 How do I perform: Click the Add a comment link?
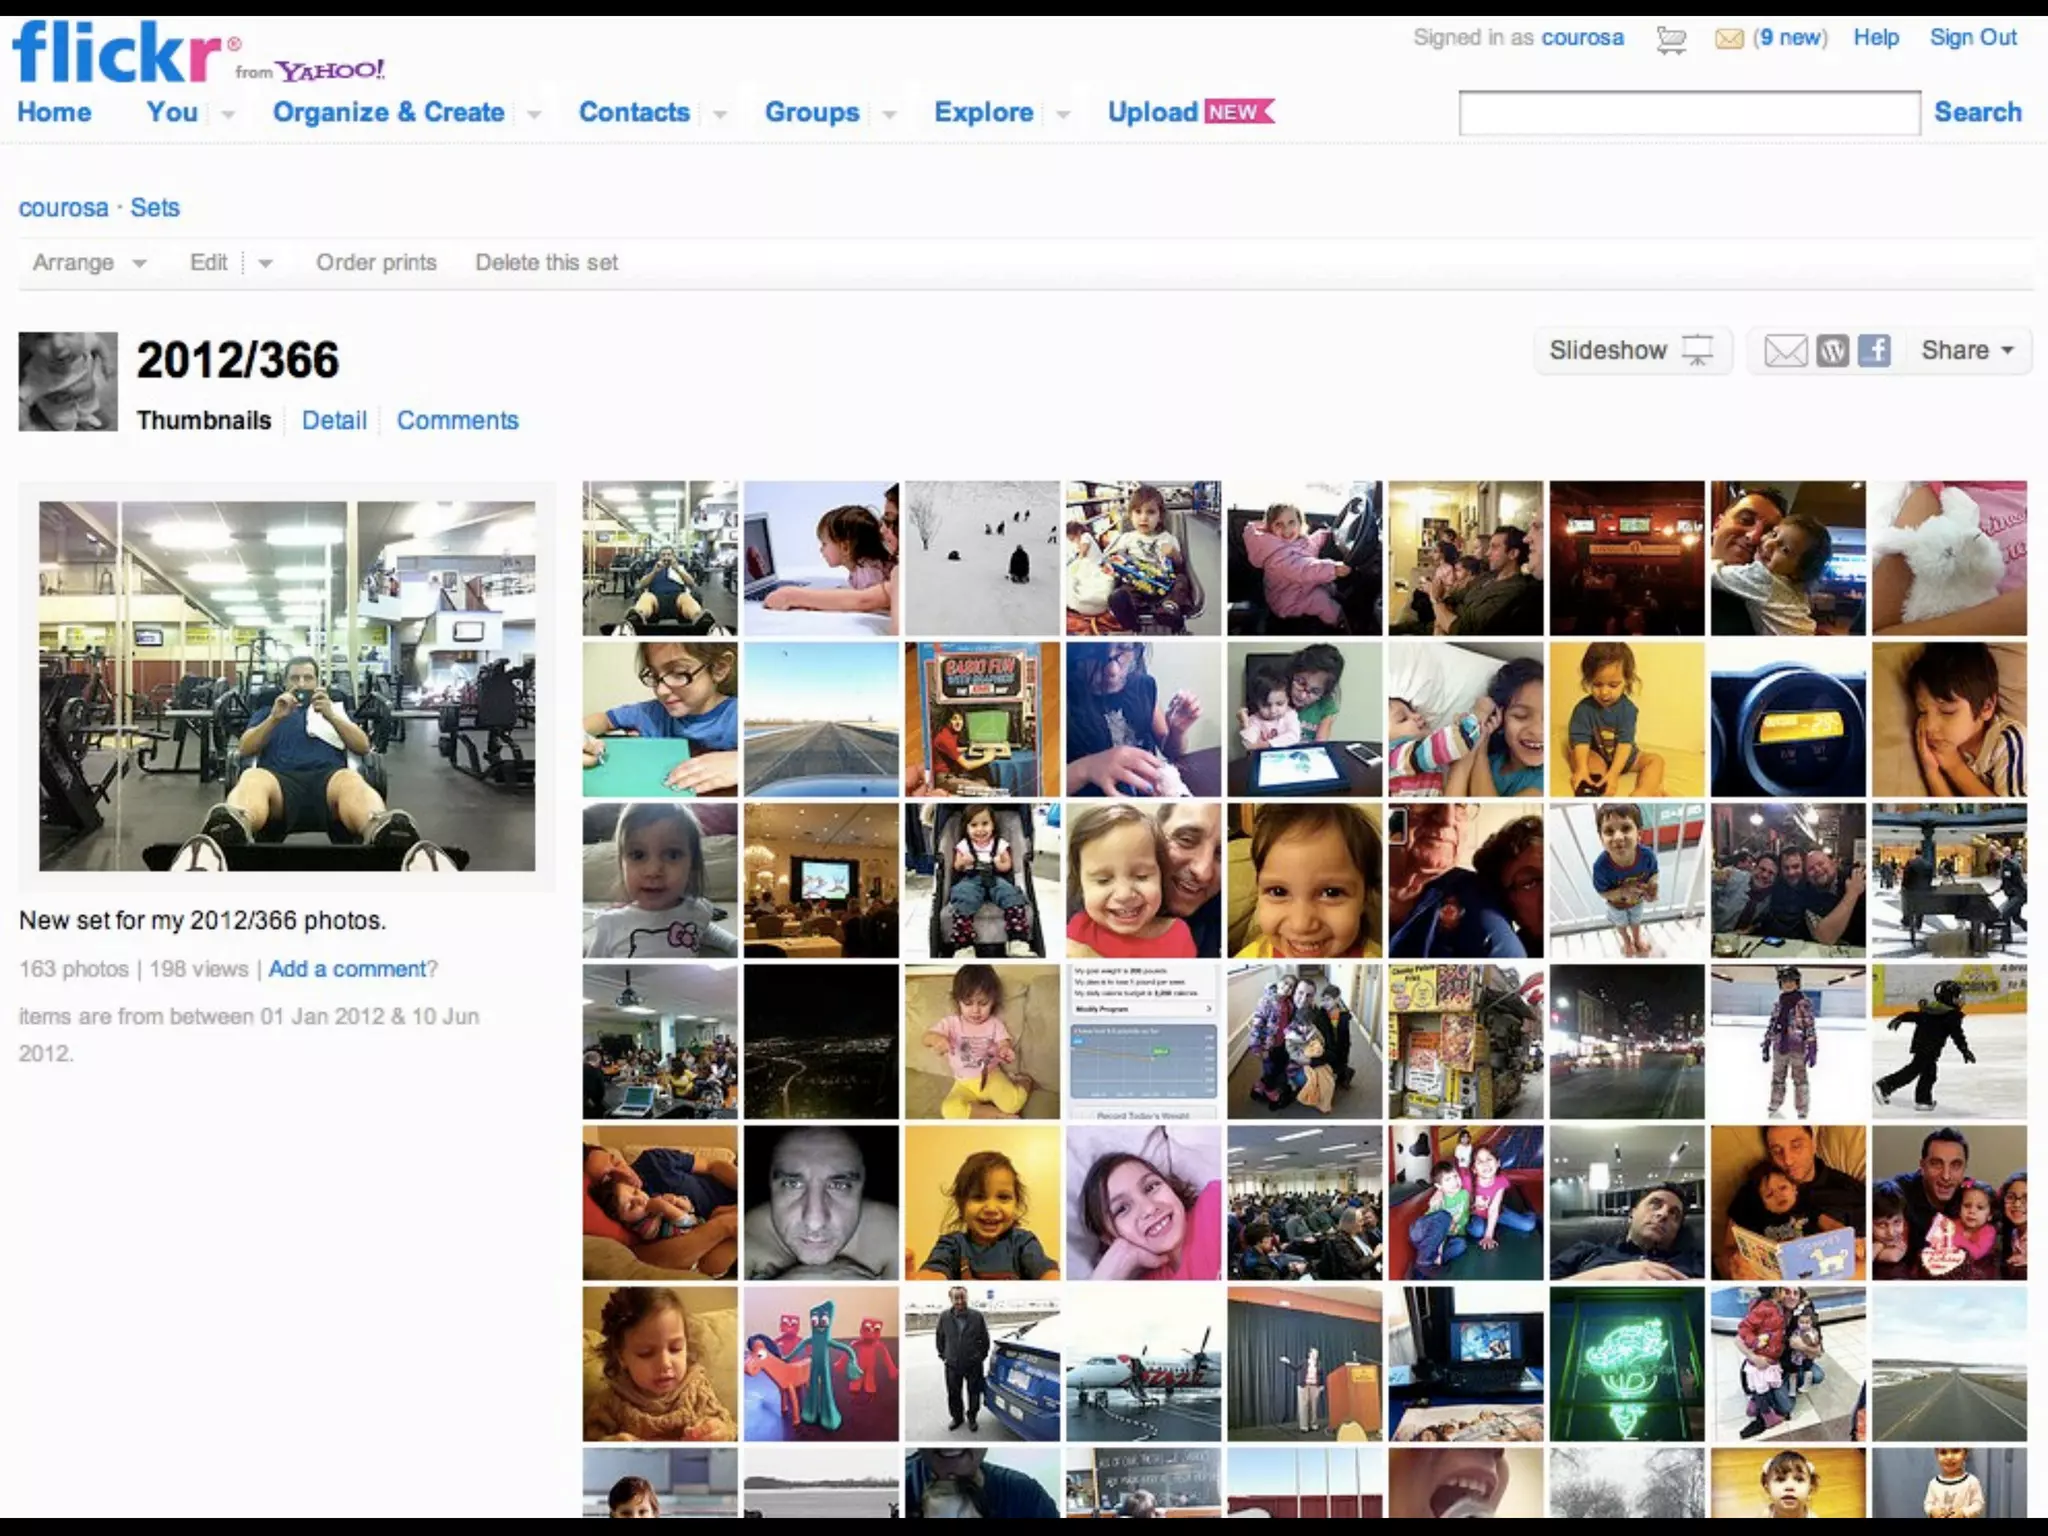coord(348,969)
